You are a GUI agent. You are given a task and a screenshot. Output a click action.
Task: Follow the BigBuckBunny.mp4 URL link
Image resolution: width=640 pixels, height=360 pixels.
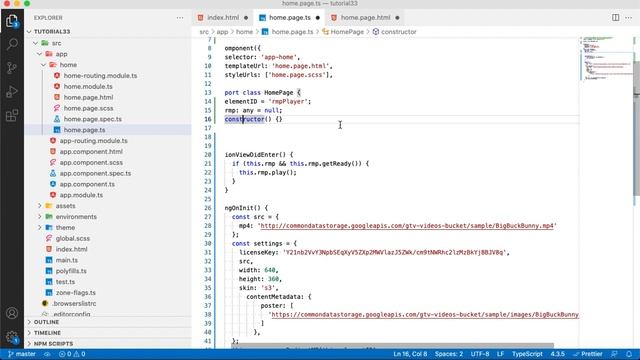tap(407, 226)
